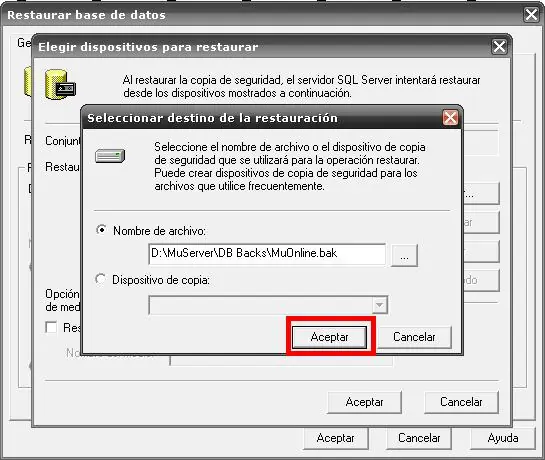Viewport: 545px width, 460px height.
Task: Click the MuOnline.bak file path field
Action: coord(267,254)
